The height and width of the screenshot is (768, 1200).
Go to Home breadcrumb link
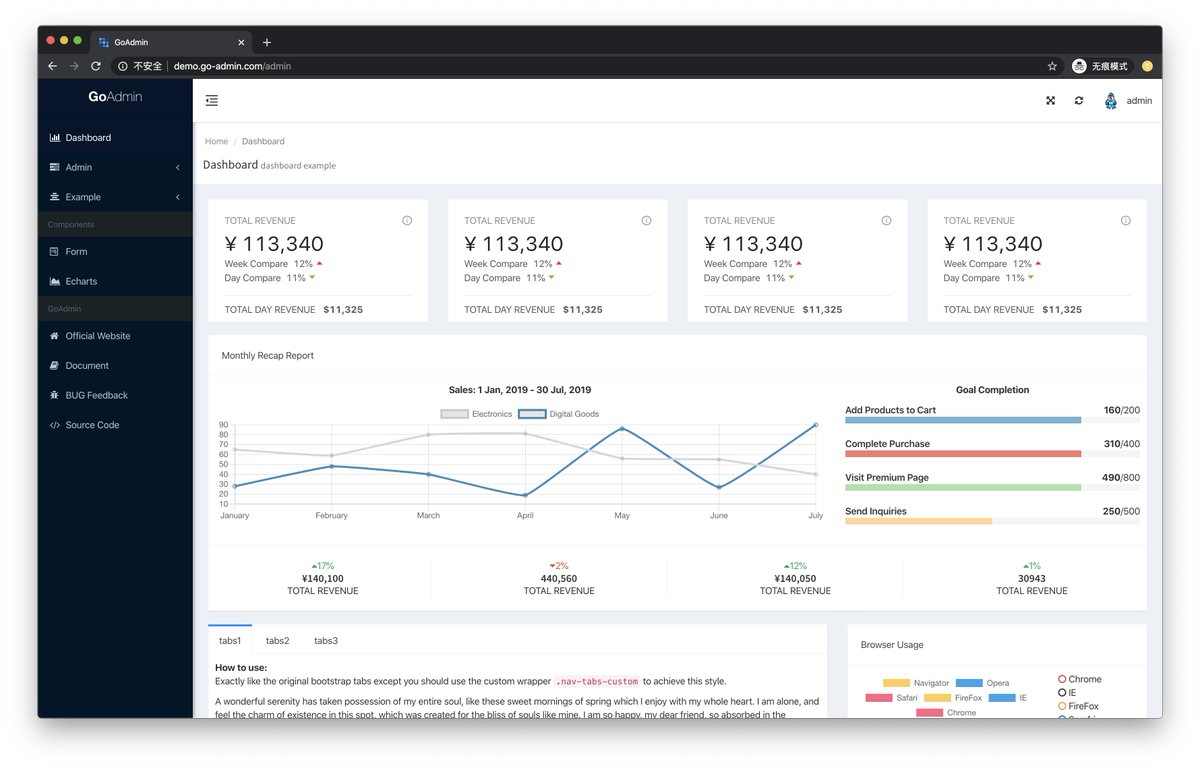pyautogui.click(x=217, y=141)
